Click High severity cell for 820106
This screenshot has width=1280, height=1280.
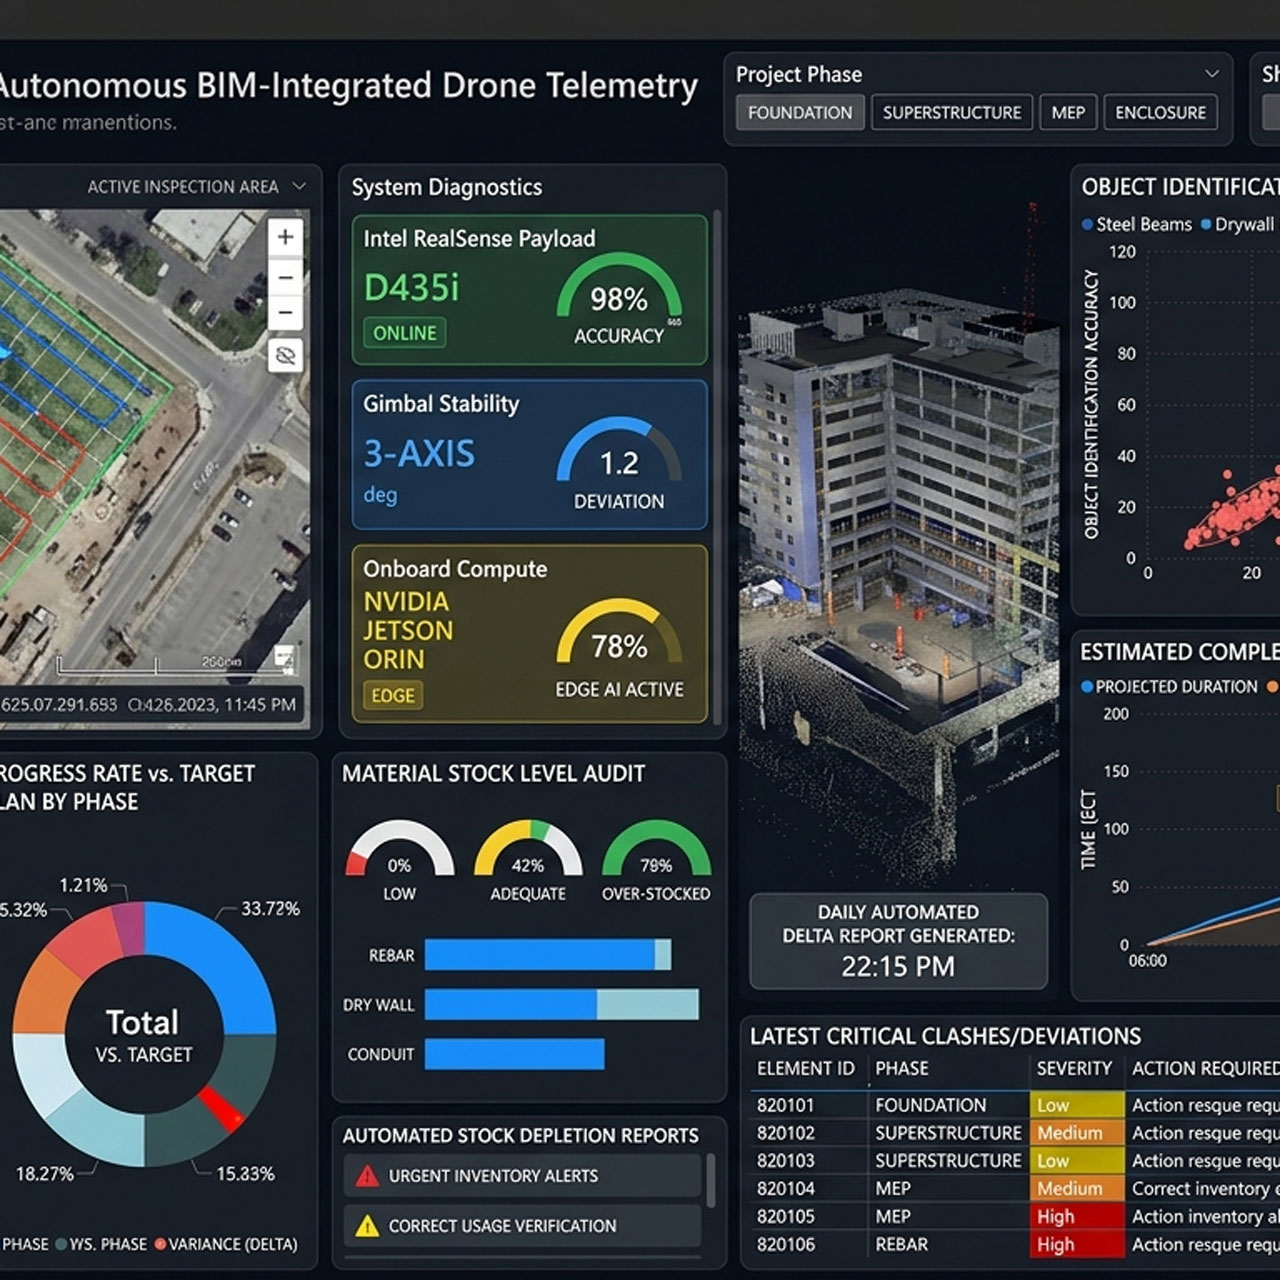pos(1077,1245)
